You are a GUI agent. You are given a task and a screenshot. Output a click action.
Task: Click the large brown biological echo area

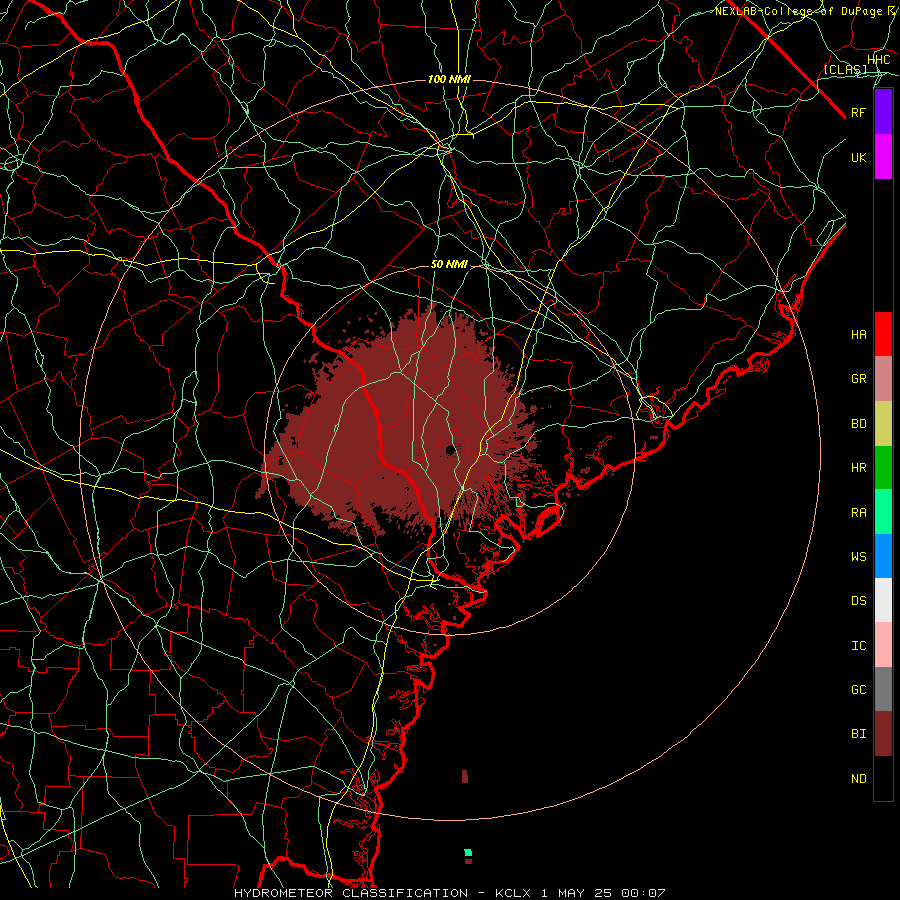[402, 425]
